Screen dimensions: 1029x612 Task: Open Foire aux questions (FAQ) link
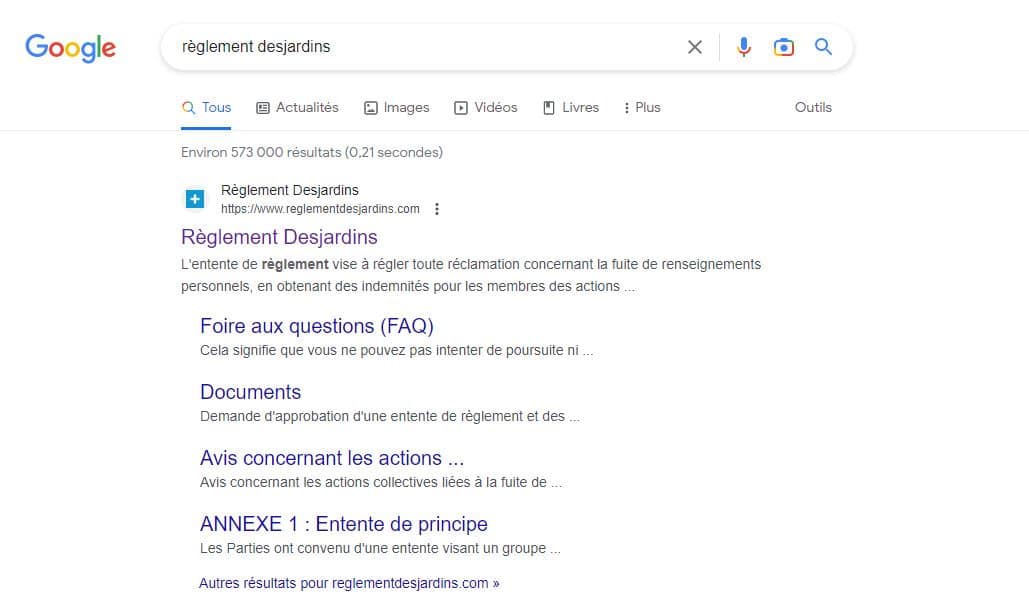click(316, 326)
